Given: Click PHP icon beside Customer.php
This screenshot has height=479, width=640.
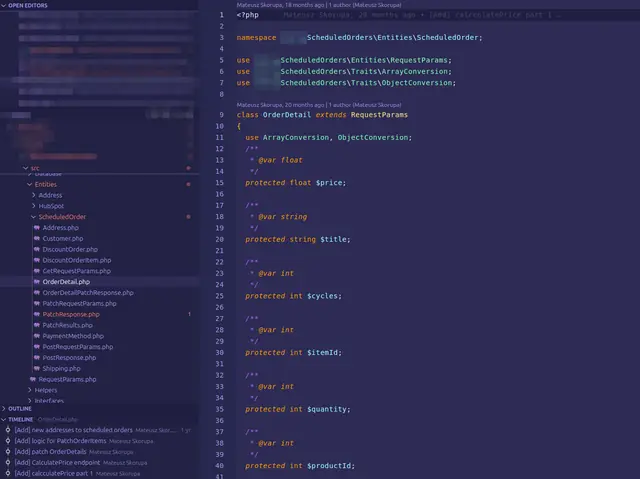Looking at the screenshot, I should pyautogui.click(x=37, y=238).
